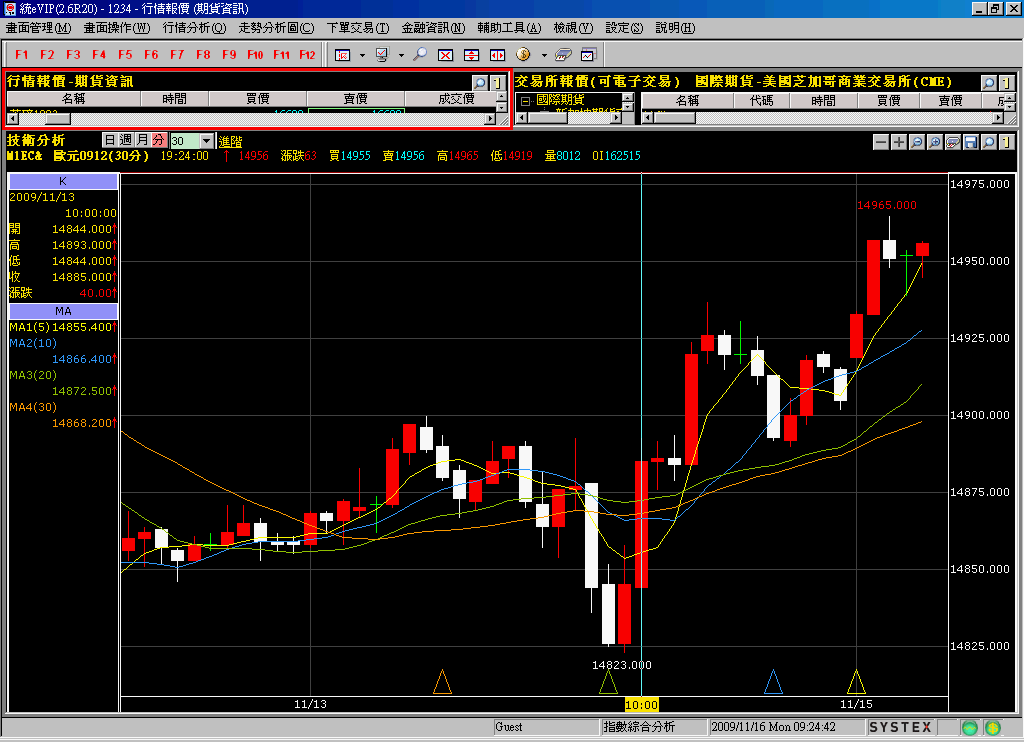Screen dimensions: 1024x742
Task: Click the trend chart window toolbar icon
Action: coord(588,55)
